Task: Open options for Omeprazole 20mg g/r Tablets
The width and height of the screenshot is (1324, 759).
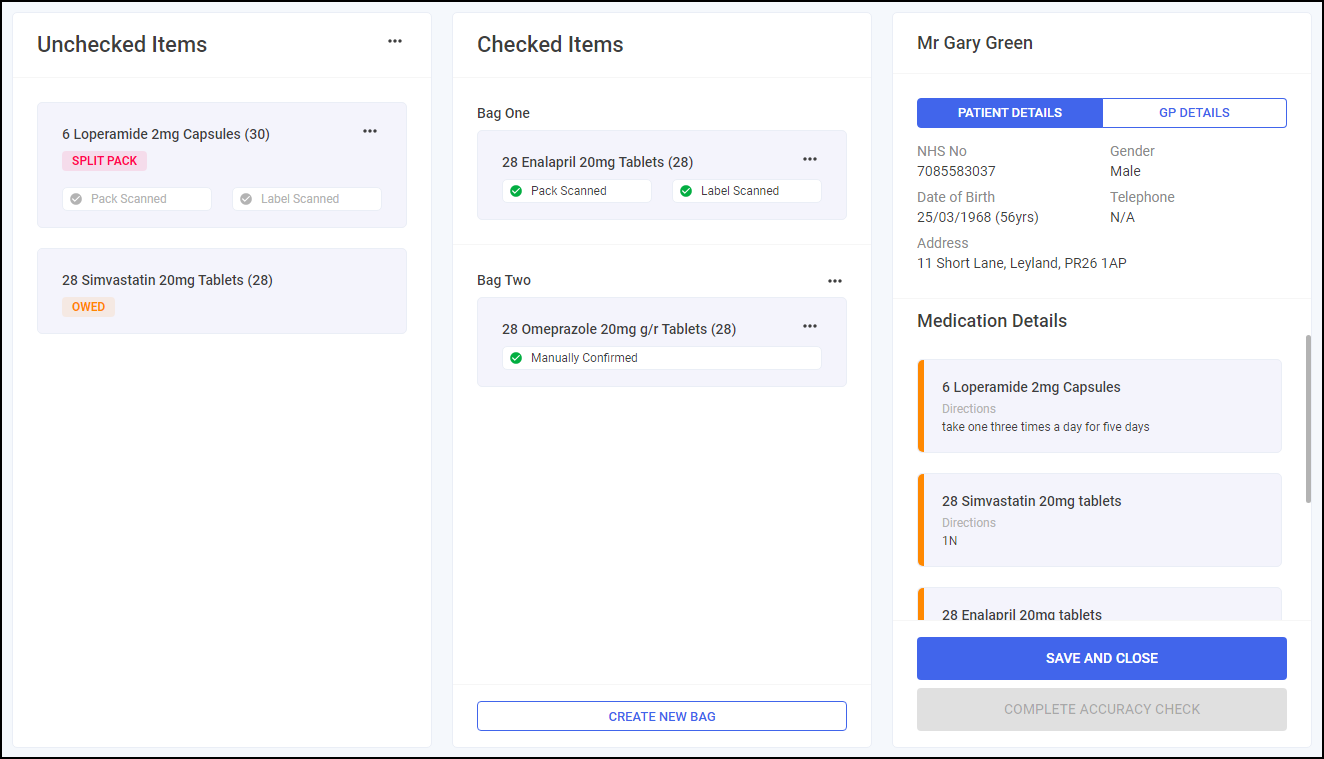Action: tap(810, 326)
